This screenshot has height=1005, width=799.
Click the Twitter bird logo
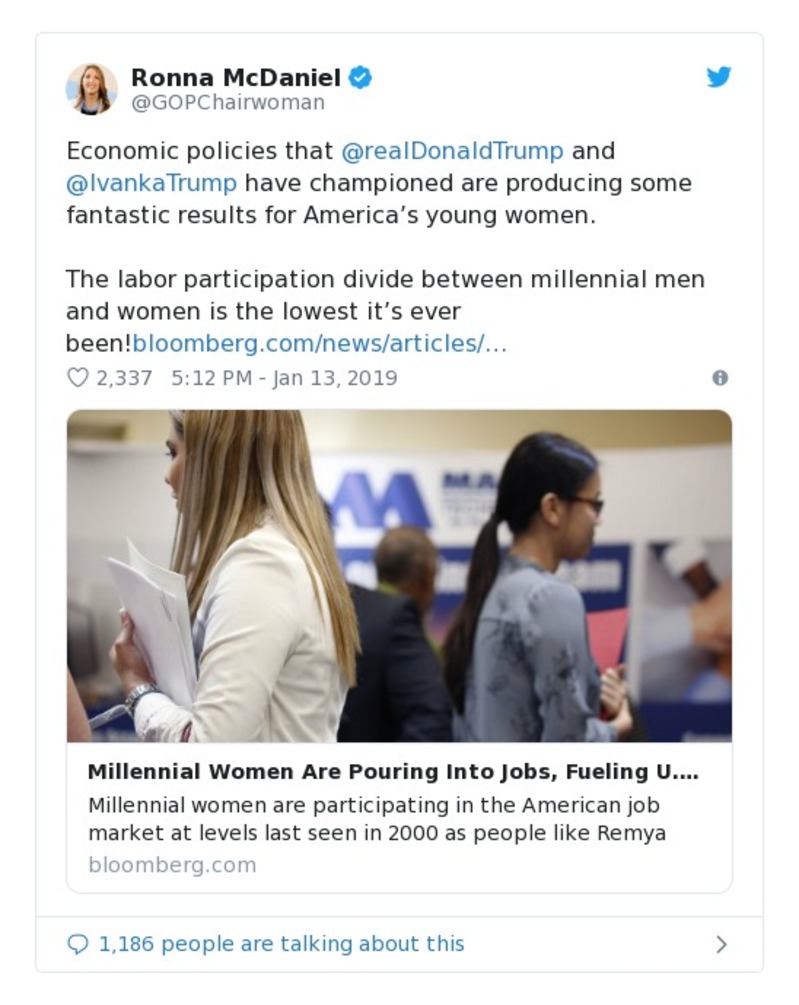718,77
